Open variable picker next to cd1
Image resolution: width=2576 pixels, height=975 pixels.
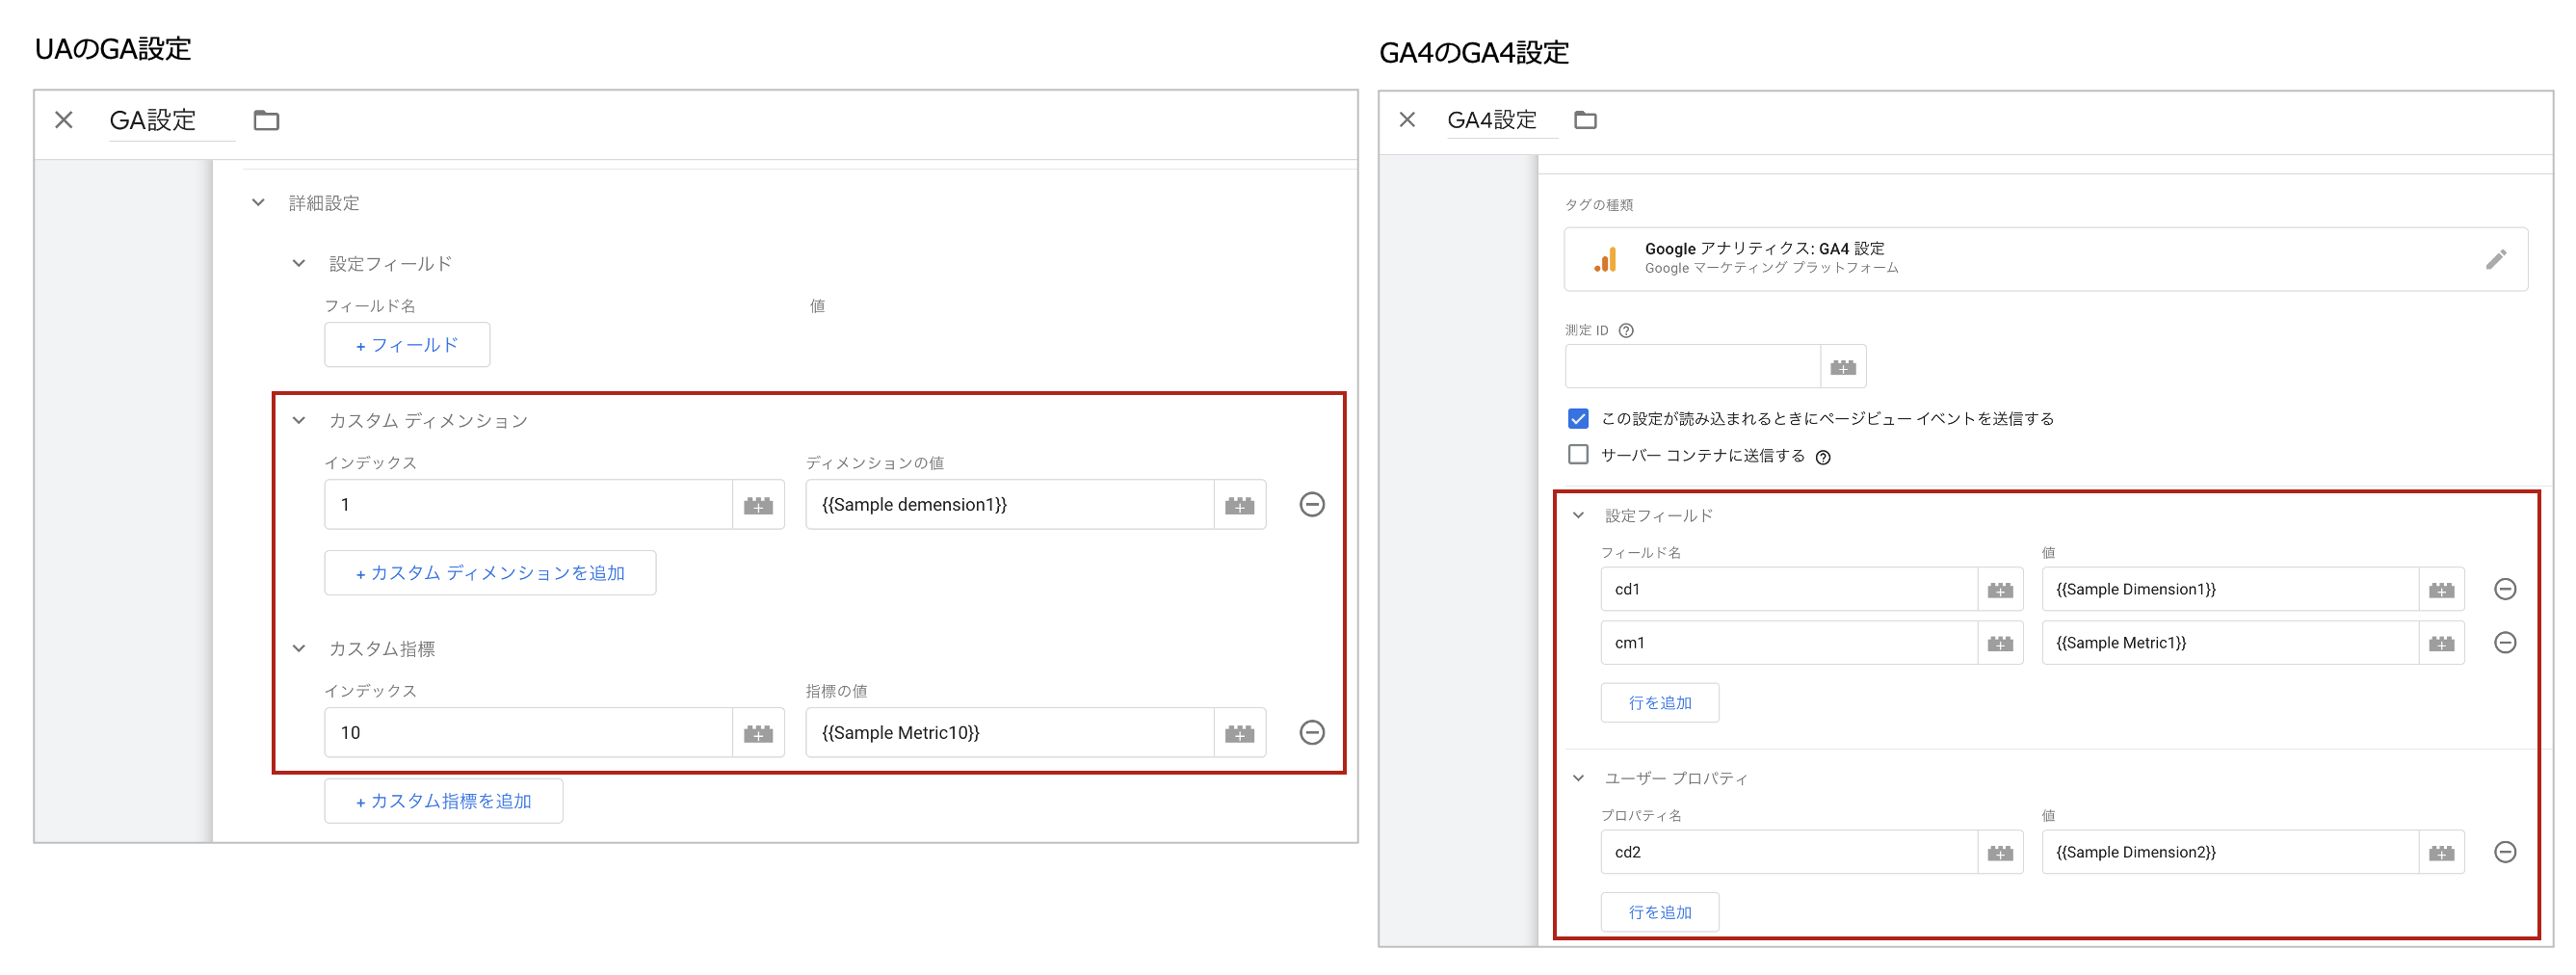(2000, 589)
